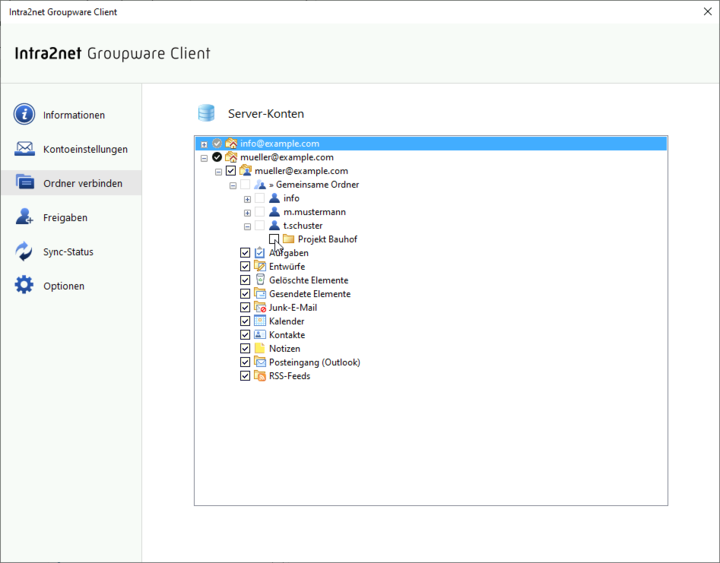Click the Projekt Bauhof folder icon
The width and height of the screenshot is (720, 563).
pos(288,239)
